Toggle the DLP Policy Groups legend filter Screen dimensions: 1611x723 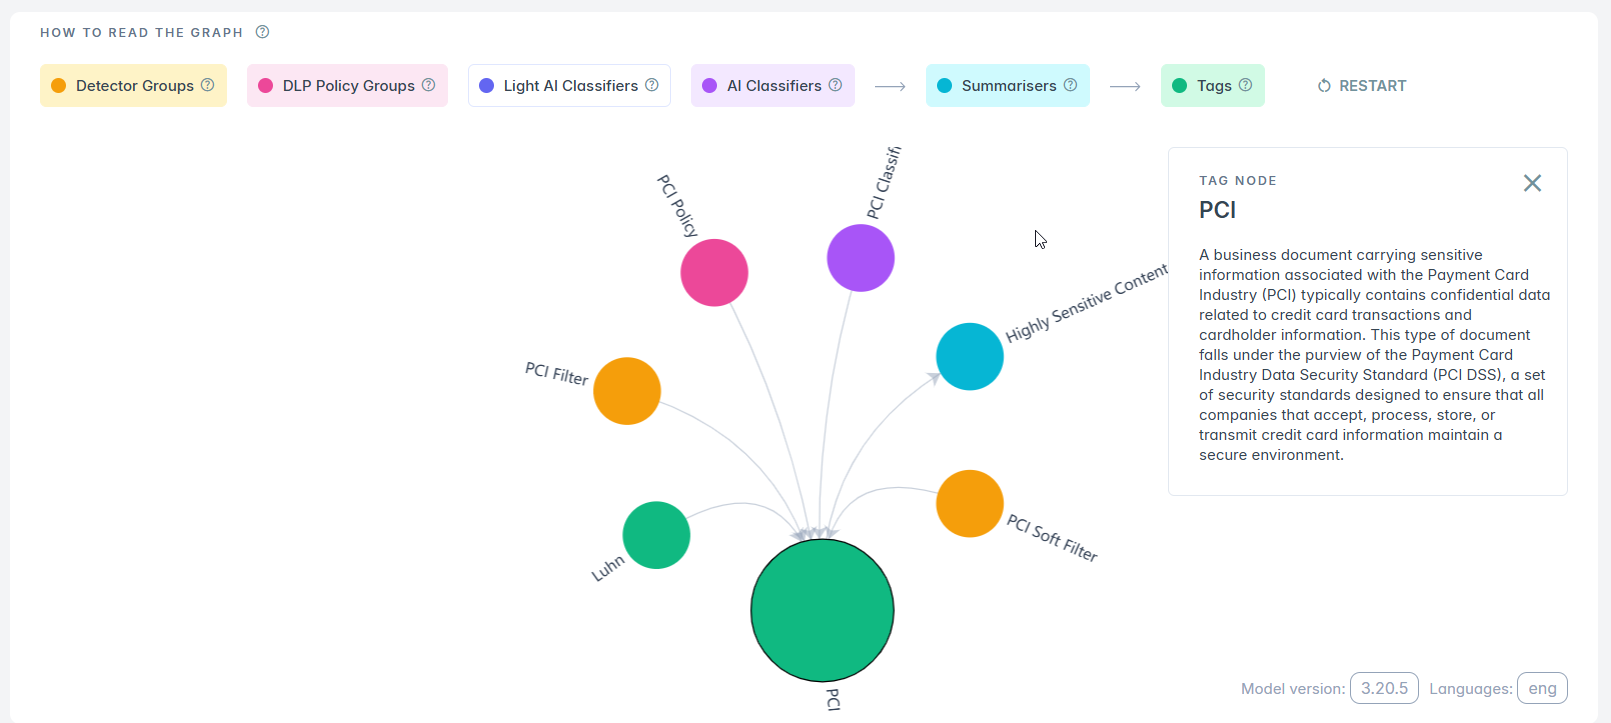338,86
